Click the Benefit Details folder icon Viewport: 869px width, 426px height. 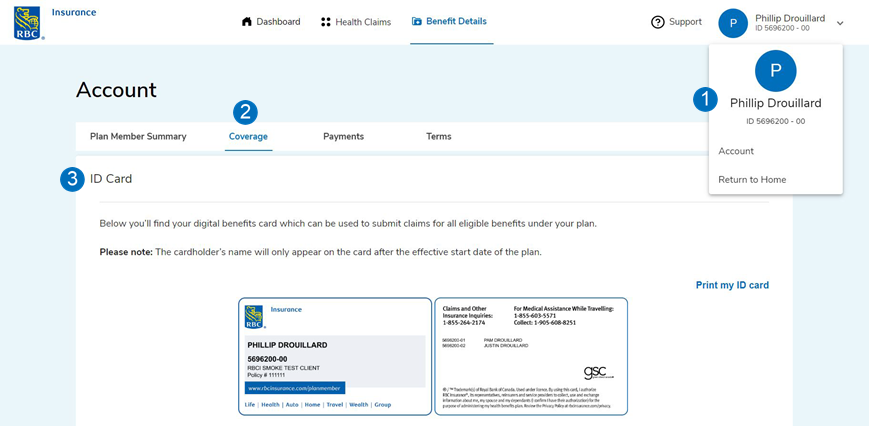point(417,22)
